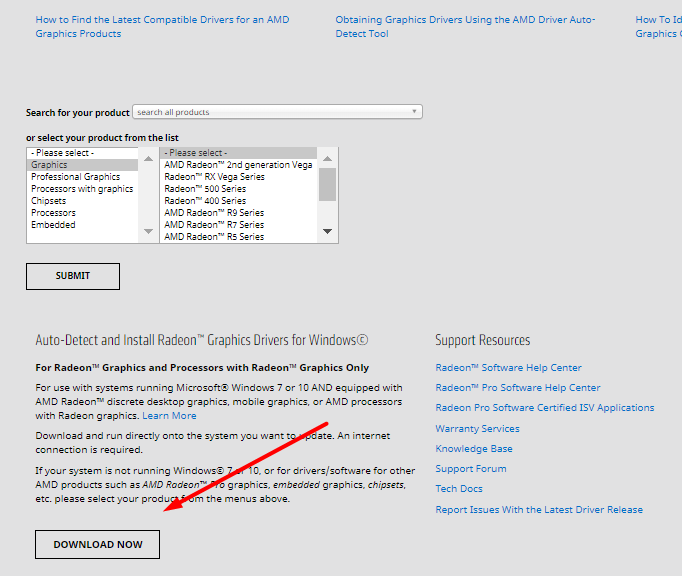
Task: Open 'Radeon Software Help Center' link
Action: click(x=508, y=368)
